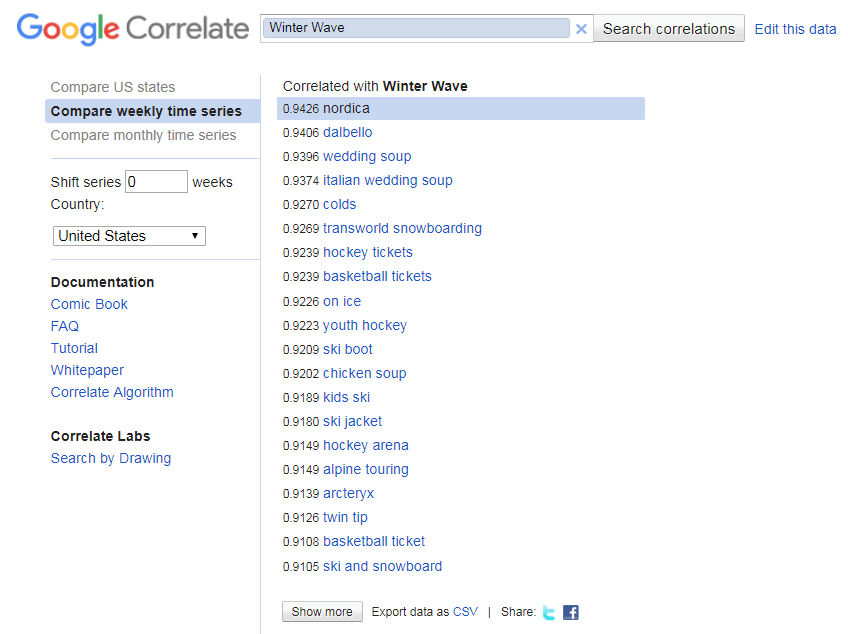Open the Tutorial link

[x=74, y=348]
